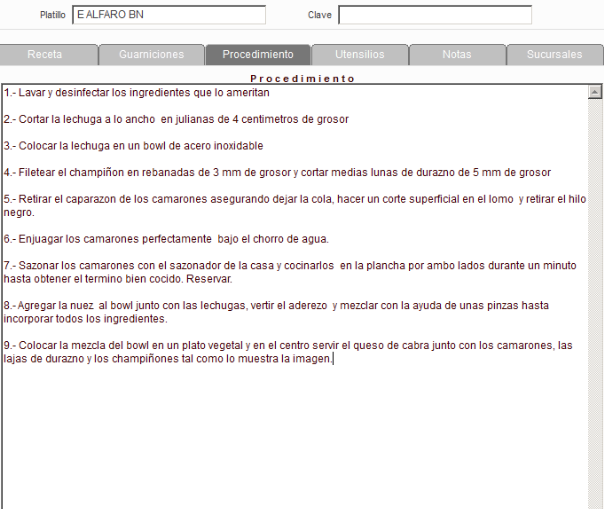Click step 2 about cutting the lettuce
Image resolution: width=604 pixels, height=509 pixels.
pyautogui.click(x=176, y=119)
